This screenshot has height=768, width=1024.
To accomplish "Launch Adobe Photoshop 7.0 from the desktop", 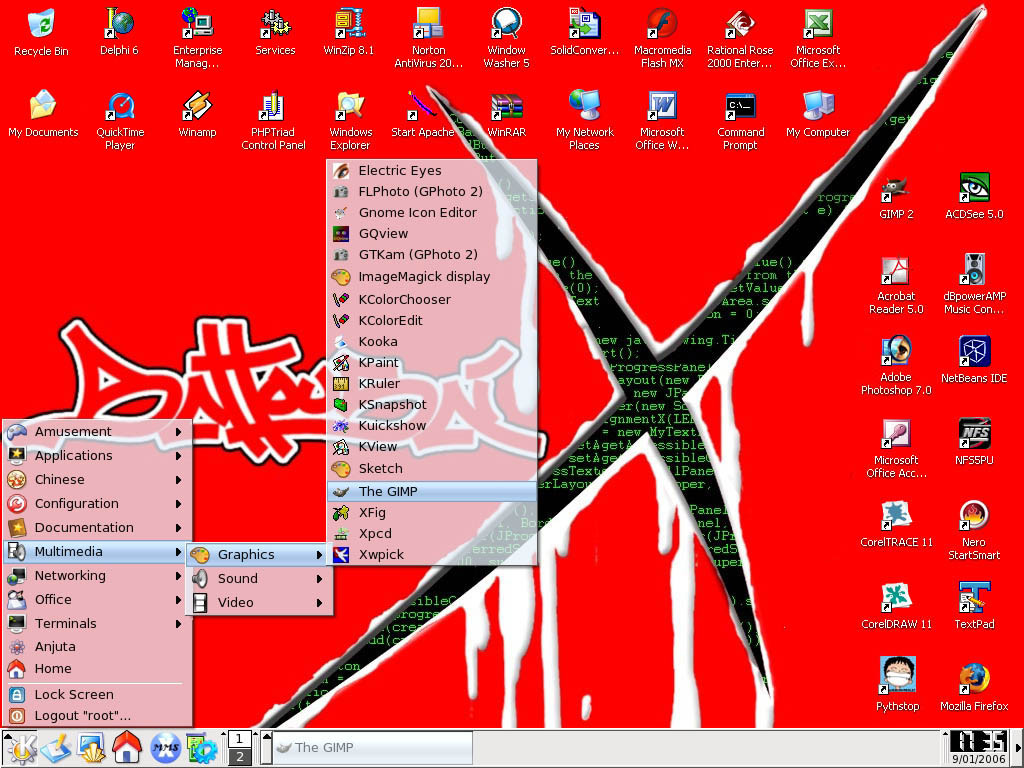I will (x=896, y=366).
